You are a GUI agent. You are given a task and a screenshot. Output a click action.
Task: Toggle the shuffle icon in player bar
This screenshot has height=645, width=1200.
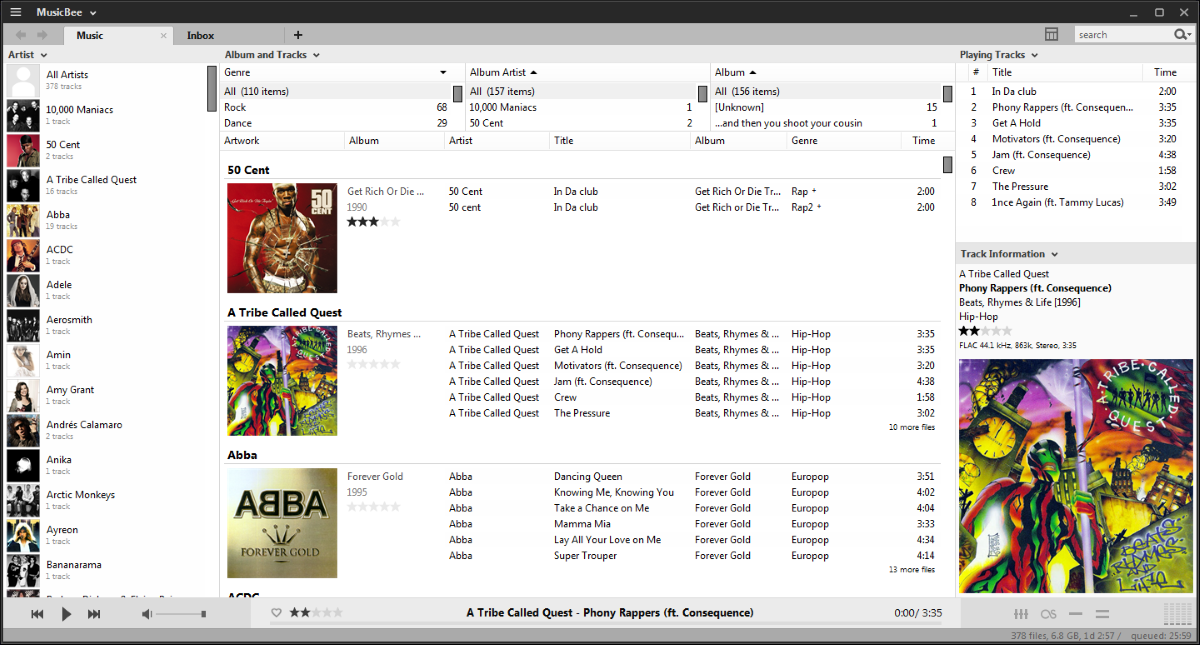coord(1103,614)
